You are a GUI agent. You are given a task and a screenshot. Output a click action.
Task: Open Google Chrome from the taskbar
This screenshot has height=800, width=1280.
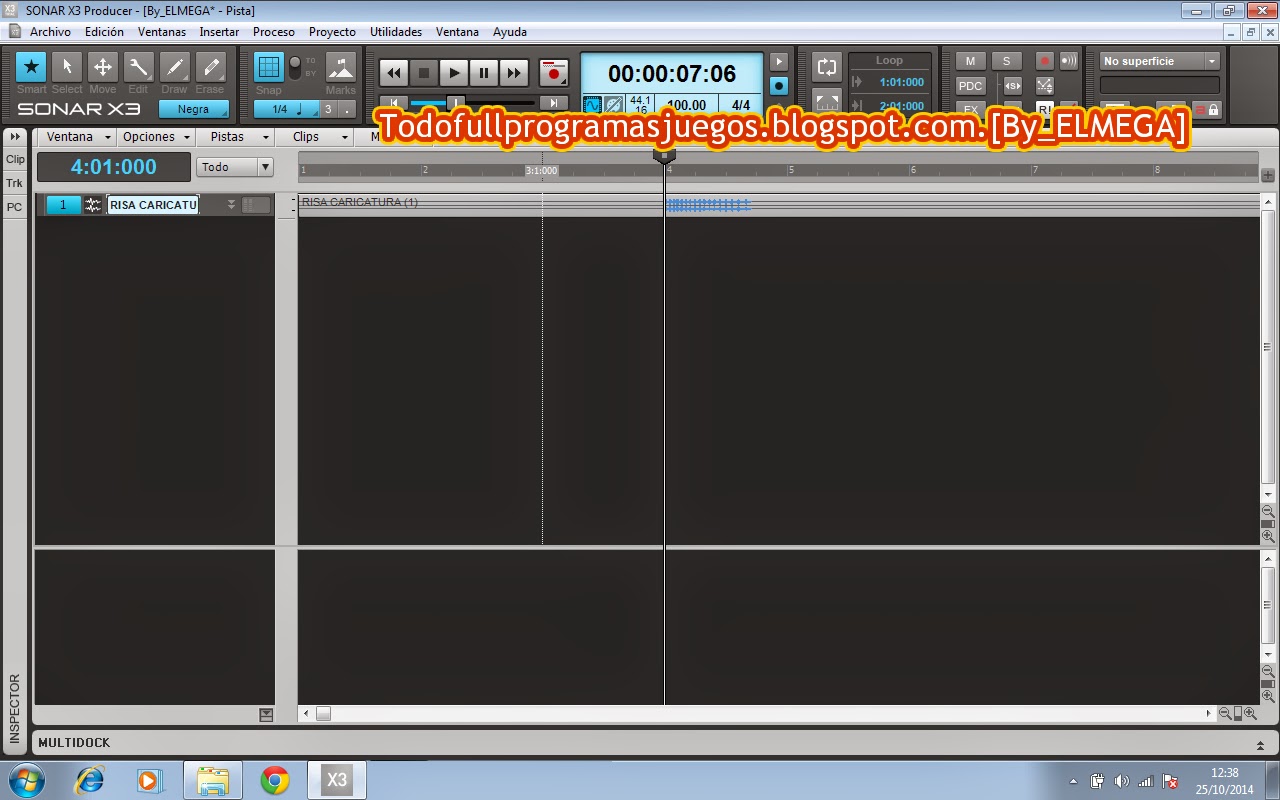(x=275, y=780)
